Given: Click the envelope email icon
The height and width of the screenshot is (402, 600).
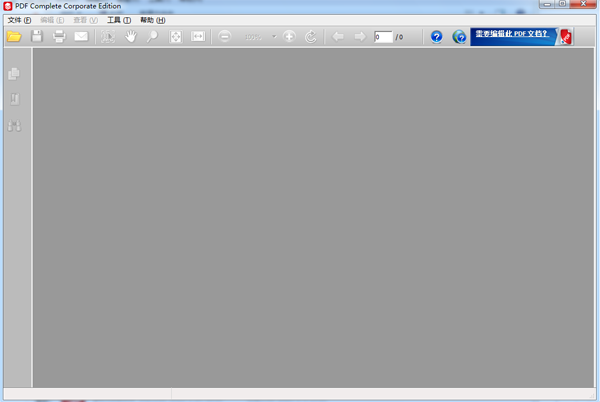Looking at the screenshot, I should 81,36.
